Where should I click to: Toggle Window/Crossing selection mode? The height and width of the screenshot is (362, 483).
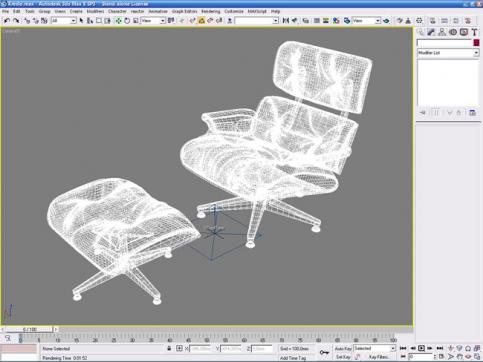(x=107, y=21)
